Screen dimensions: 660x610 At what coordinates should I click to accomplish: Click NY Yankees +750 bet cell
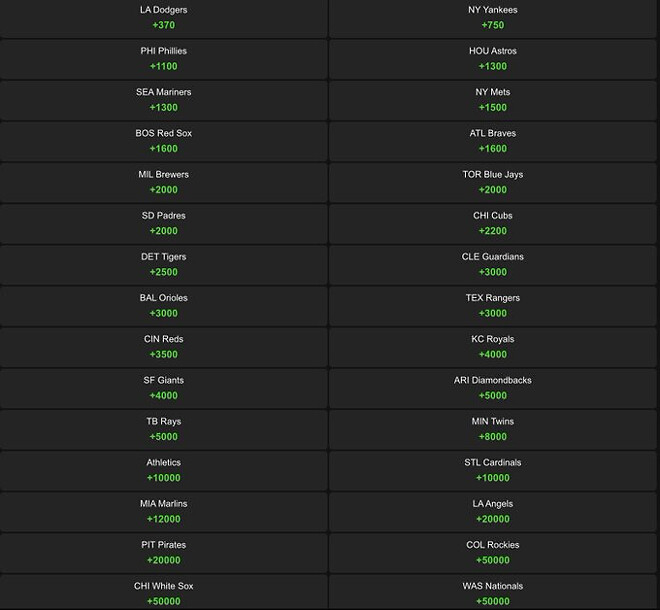[493, 18]
